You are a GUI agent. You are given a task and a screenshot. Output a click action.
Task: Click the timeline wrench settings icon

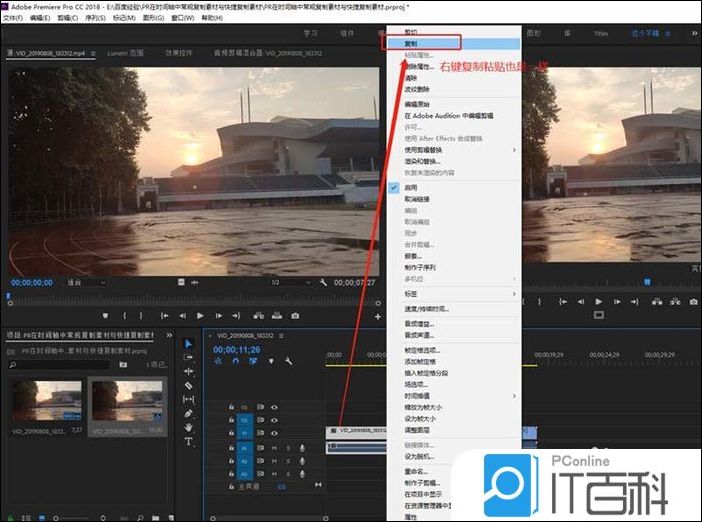coord(288,361)
